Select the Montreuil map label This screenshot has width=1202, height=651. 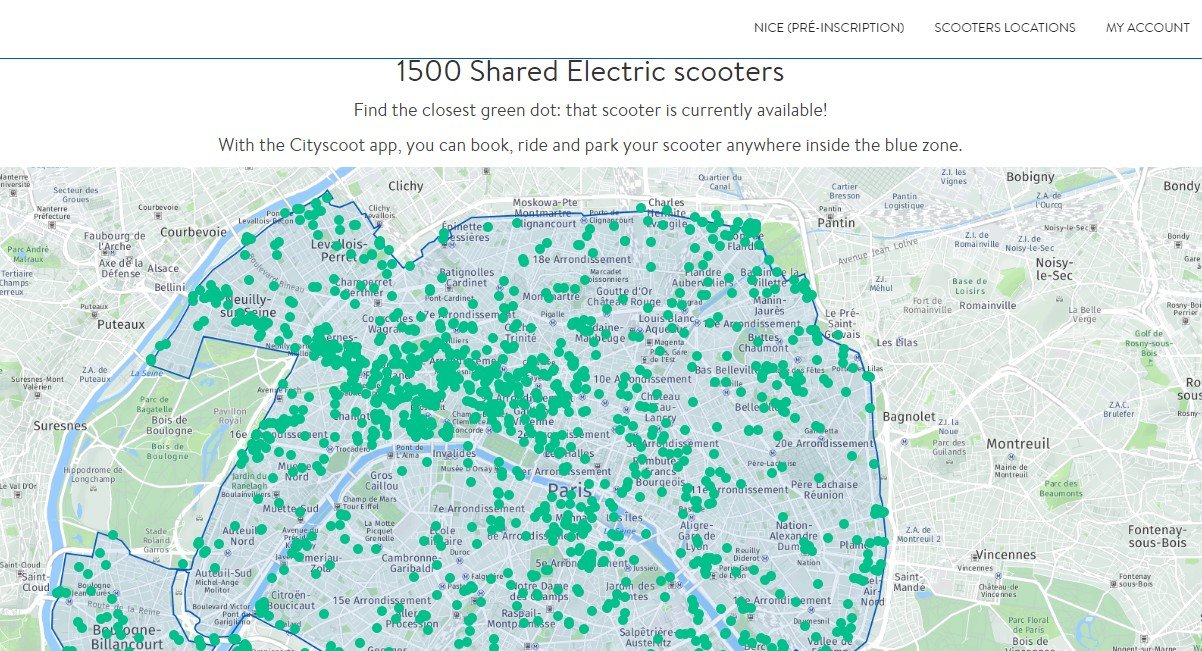[x=1018, y=443]
